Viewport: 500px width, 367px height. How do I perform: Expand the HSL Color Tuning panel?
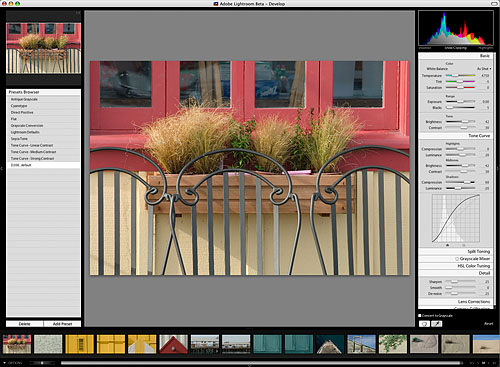[455, 266]
